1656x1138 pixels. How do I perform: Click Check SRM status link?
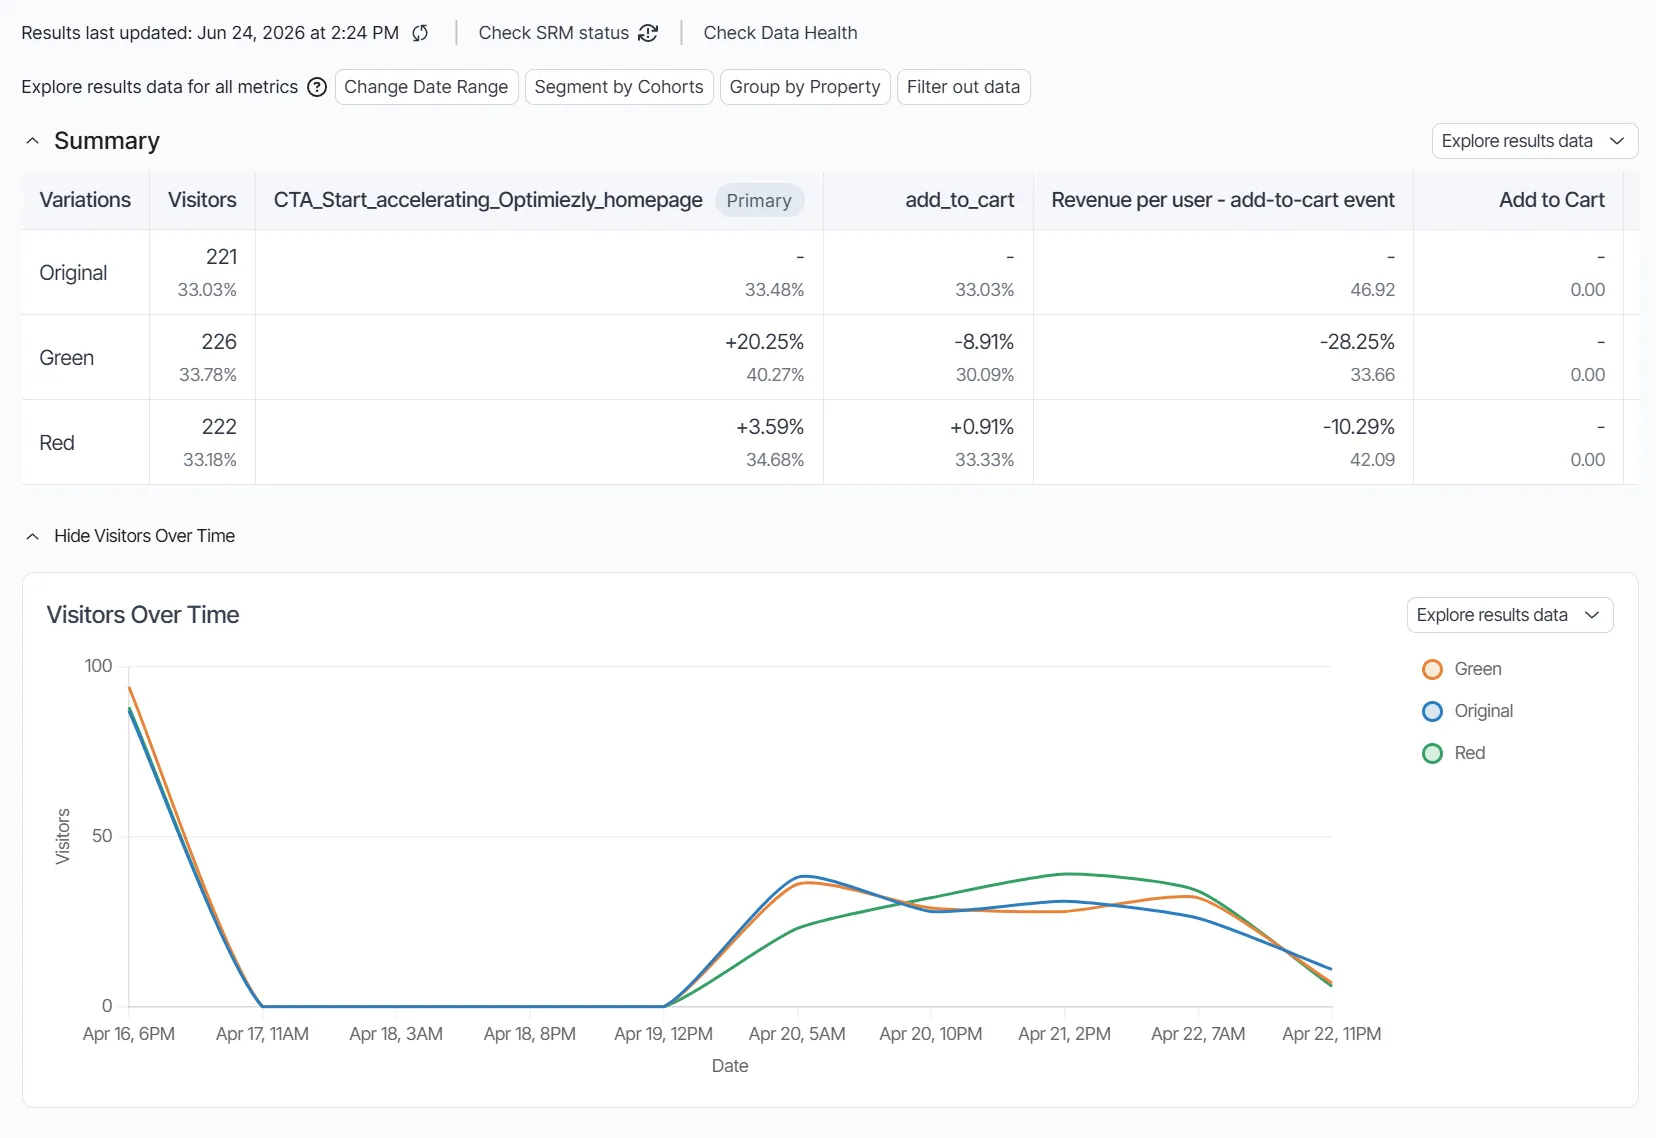pos(554,33)
